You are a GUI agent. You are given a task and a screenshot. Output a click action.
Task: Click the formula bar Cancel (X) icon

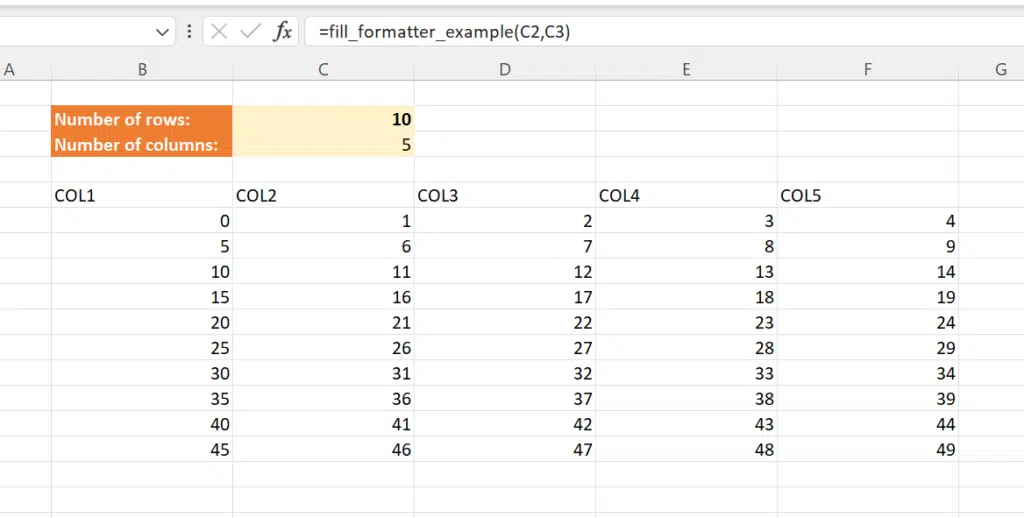(219, 32)
